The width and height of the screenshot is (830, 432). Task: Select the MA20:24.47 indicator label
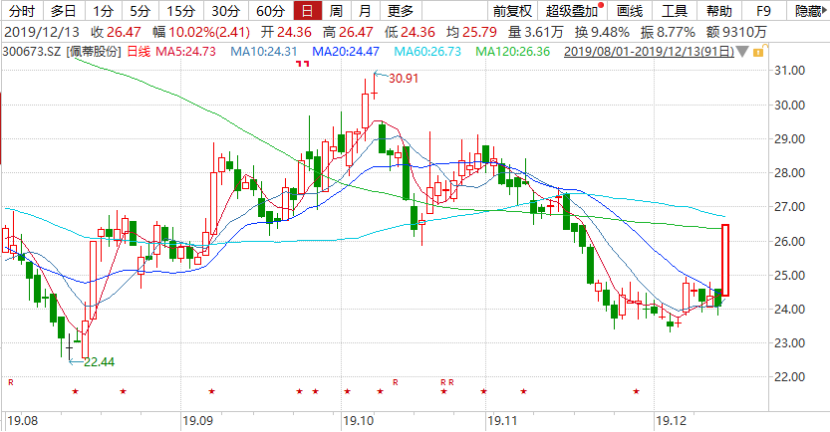click(x=346, y=52)
